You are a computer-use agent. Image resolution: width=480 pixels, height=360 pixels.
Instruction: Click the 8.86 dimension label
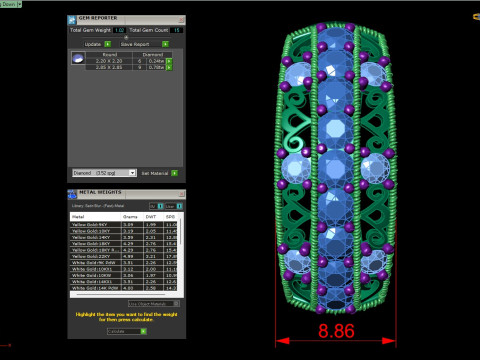336,331
